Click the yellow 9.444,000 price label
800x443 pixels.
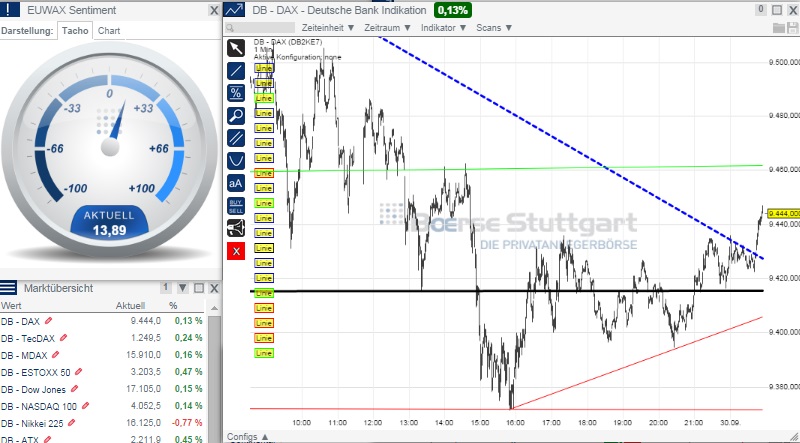click(783, 213)
